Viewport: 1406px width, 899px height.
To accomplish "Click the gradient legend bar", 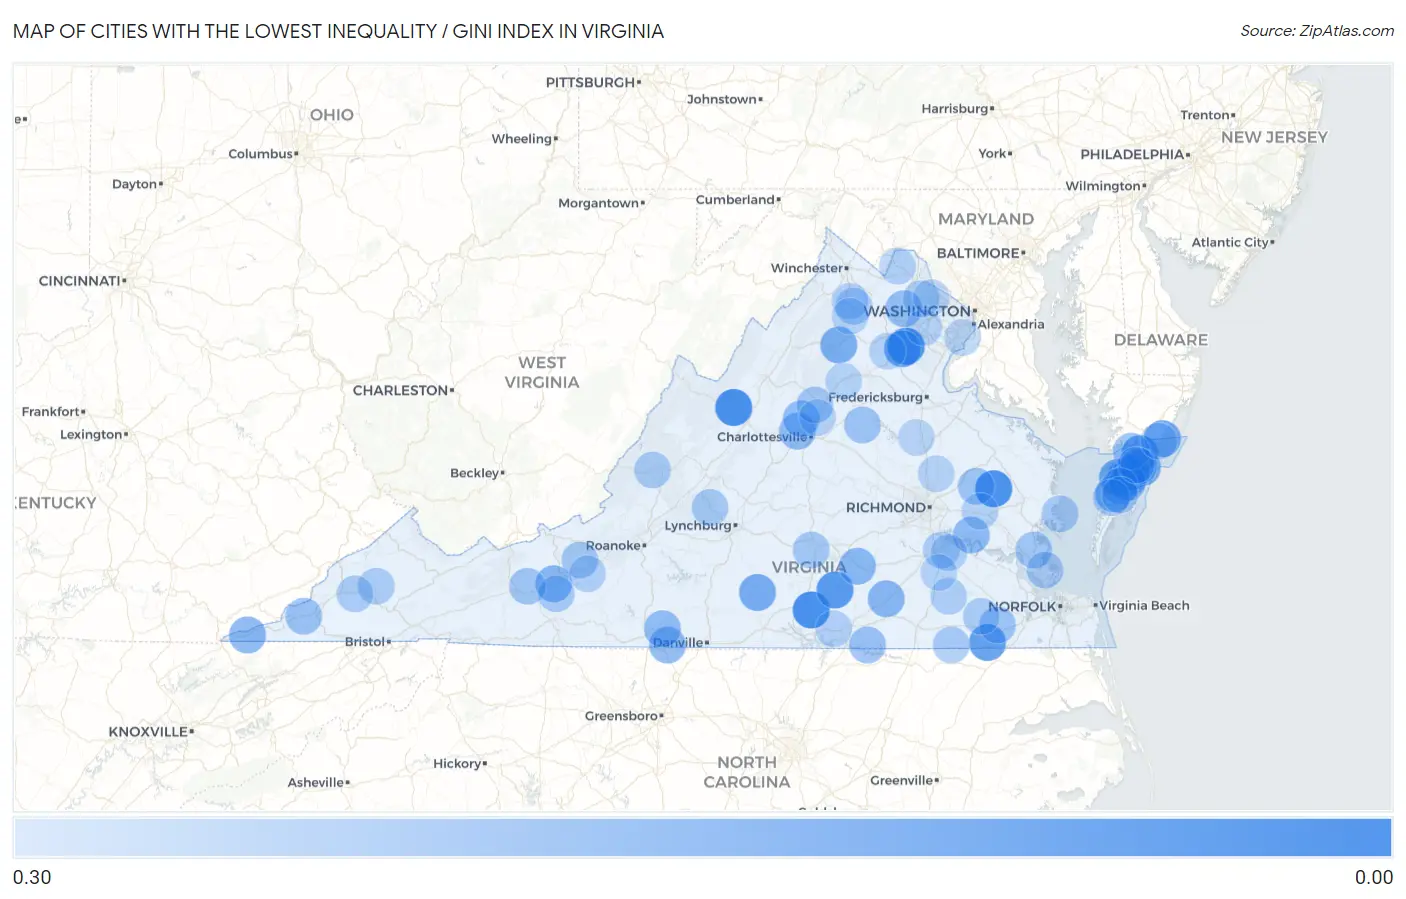I will pos(703,837).
